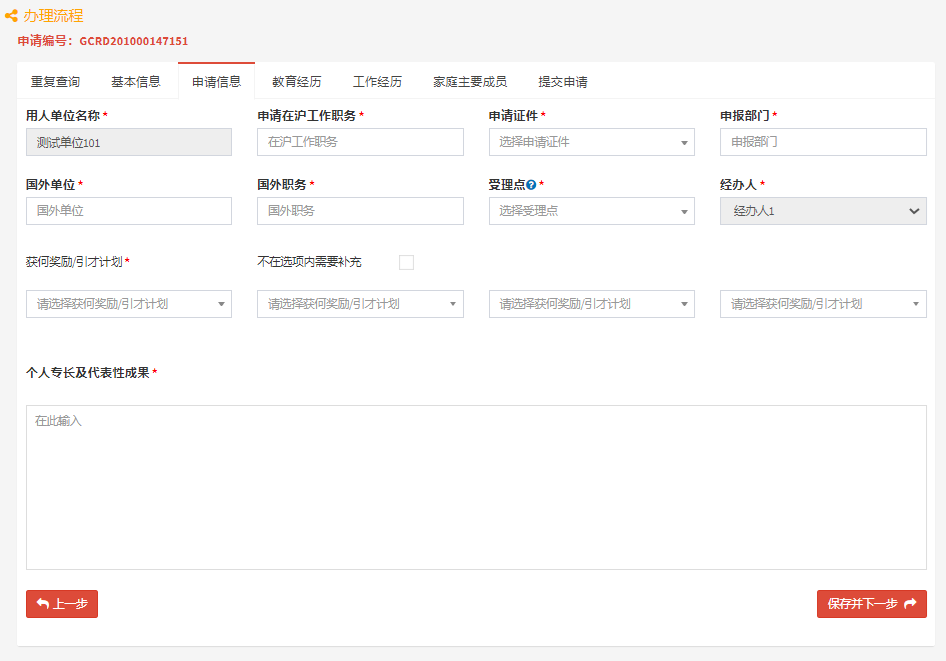
Task: Expand the 选择受理点 dropdown
Action: [591, 211]
